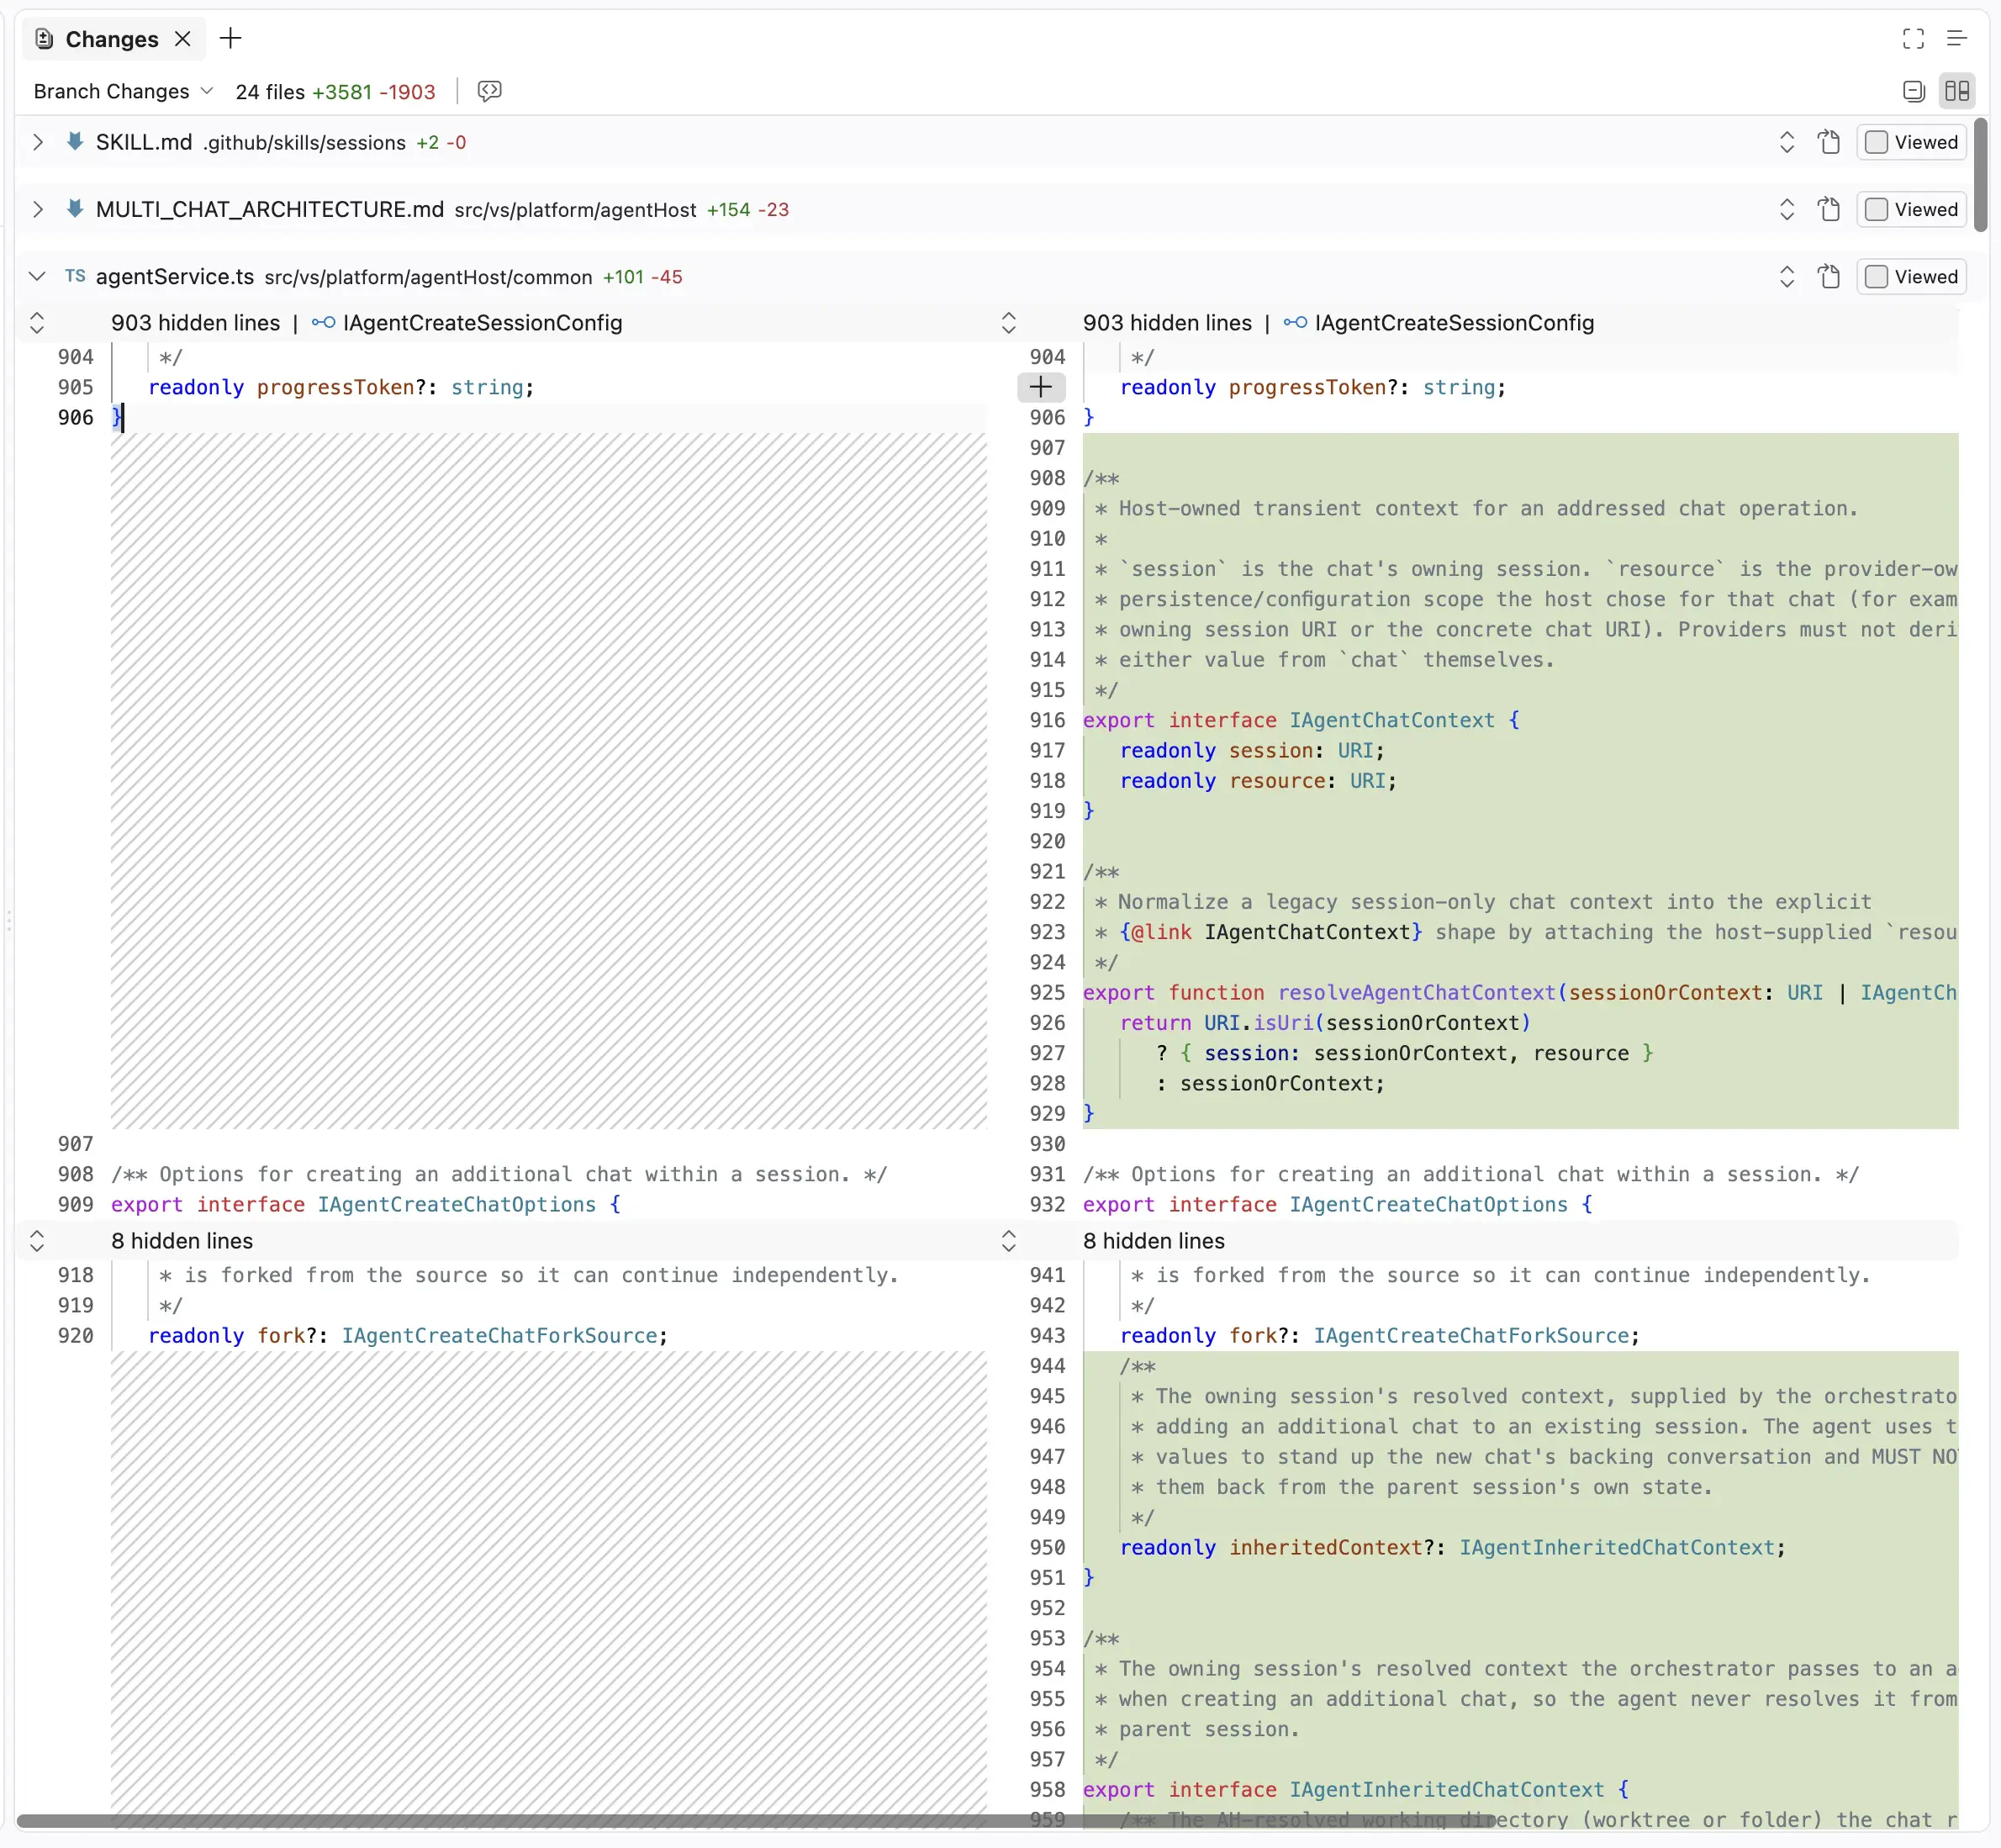Expand all lines for agentService.ts
The image size is (2001, 1848).
coord(1787,276)
